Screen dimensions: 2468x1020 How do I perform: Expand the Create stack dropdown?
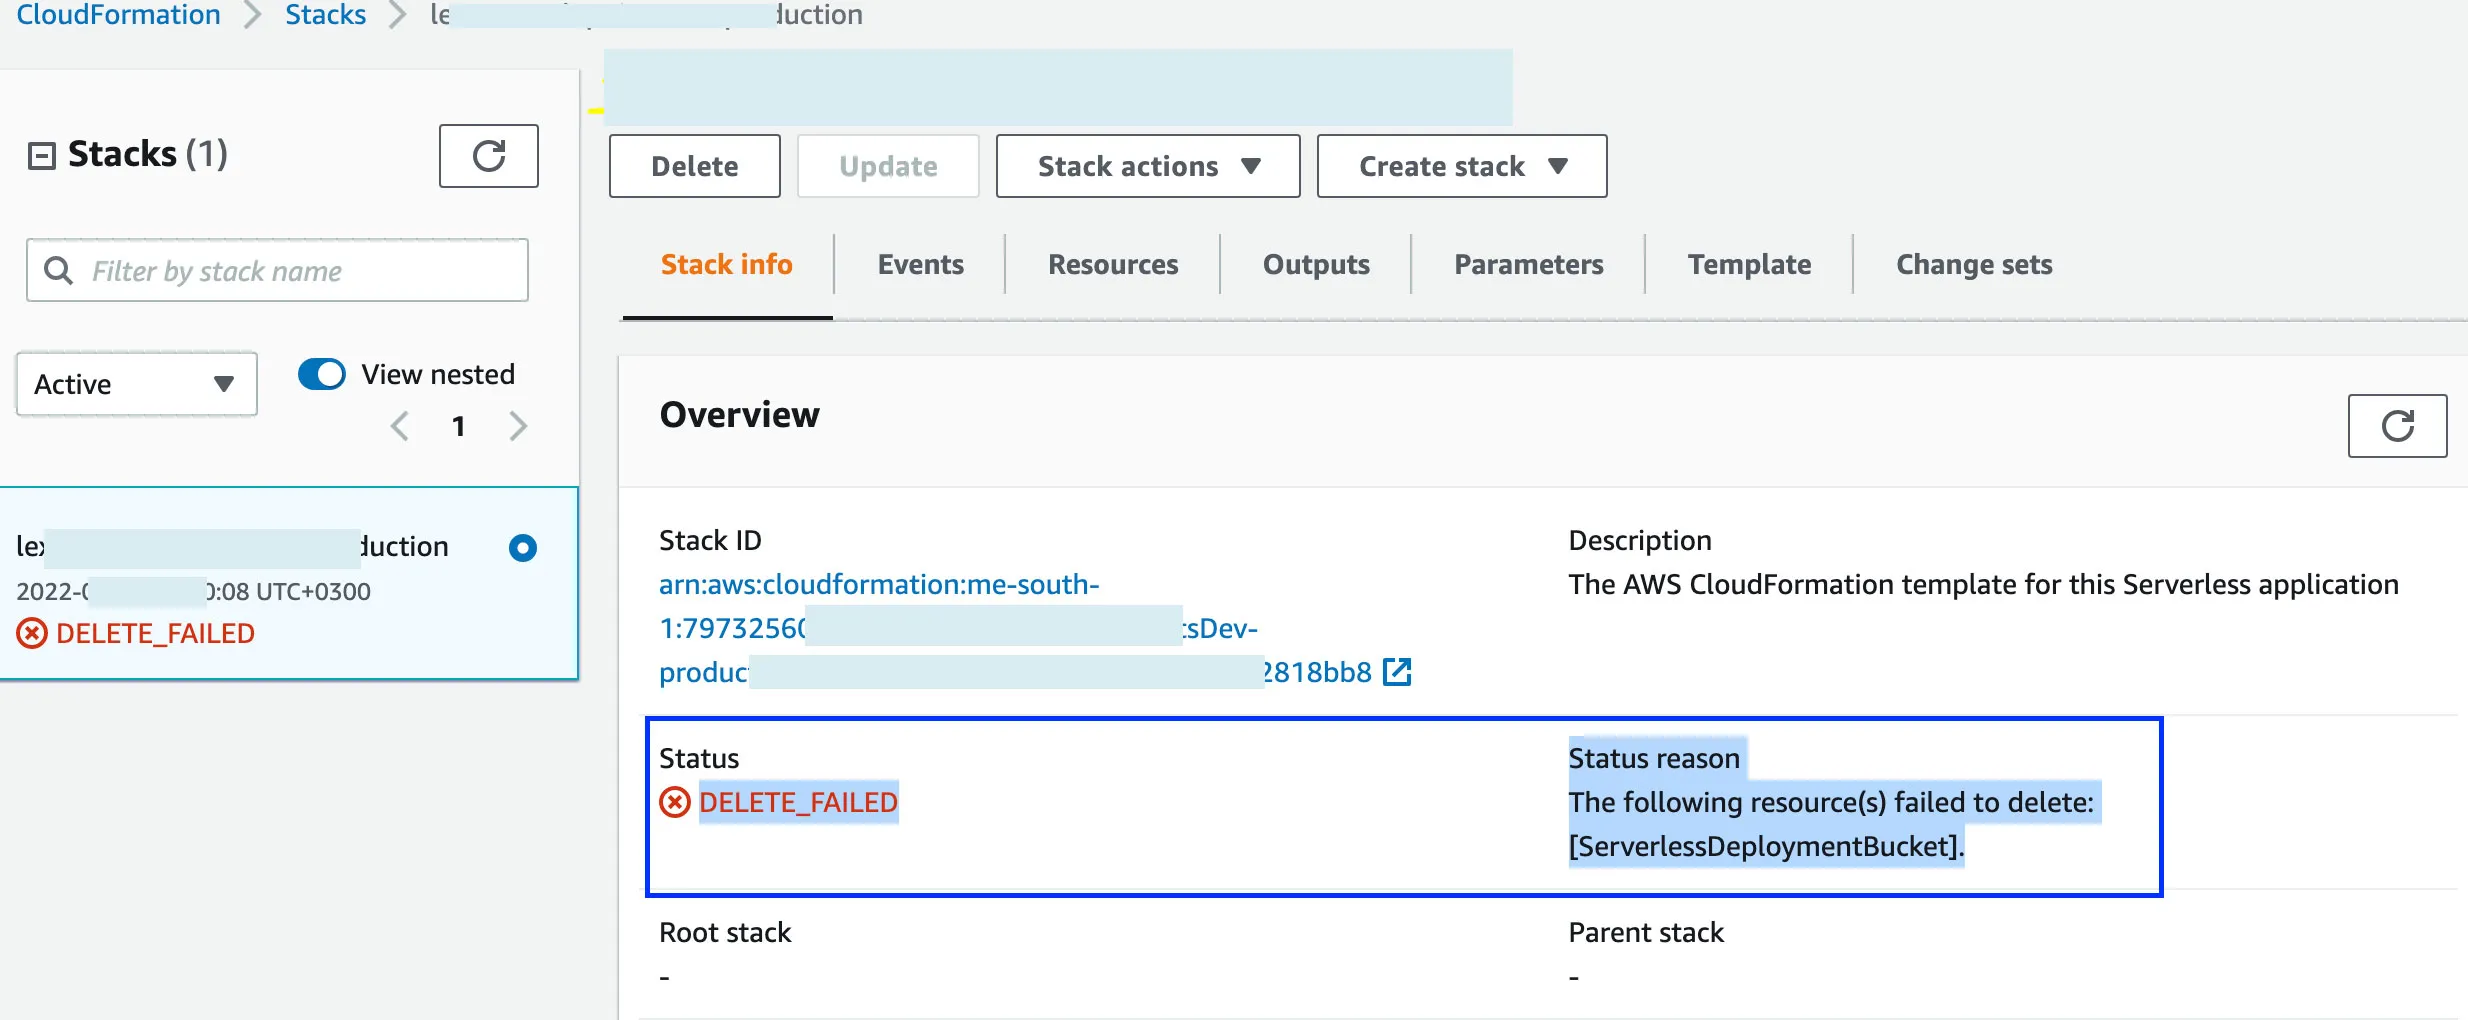[x=1461, y=166]
